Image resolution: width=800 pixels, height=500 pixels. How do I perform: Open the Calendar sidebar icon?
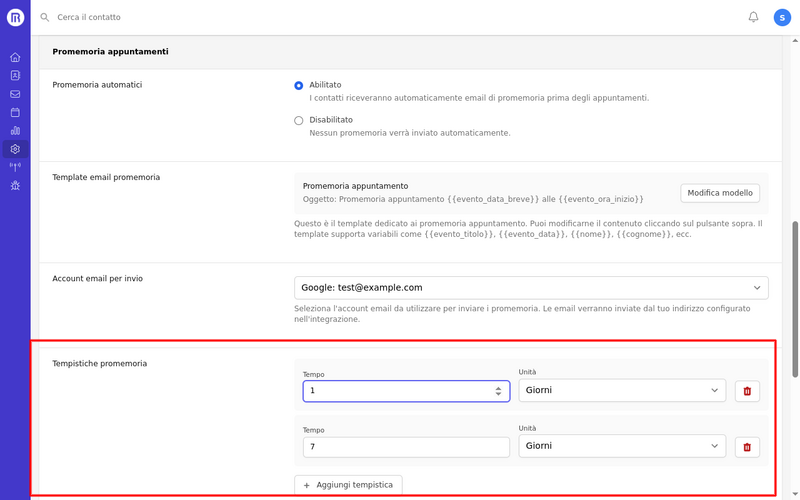(15, 112)
